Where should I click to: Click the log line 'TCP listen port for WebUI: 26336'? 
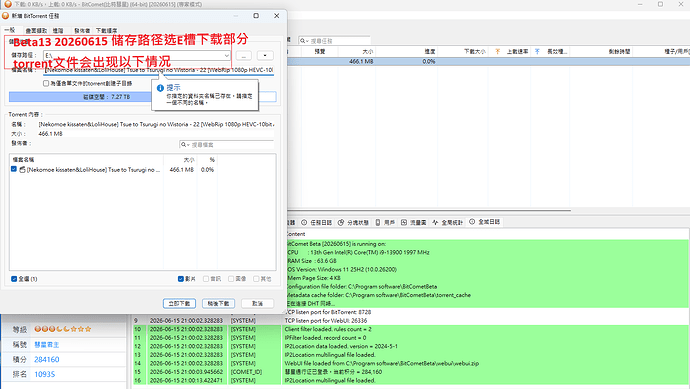click(x=326, y=321)
